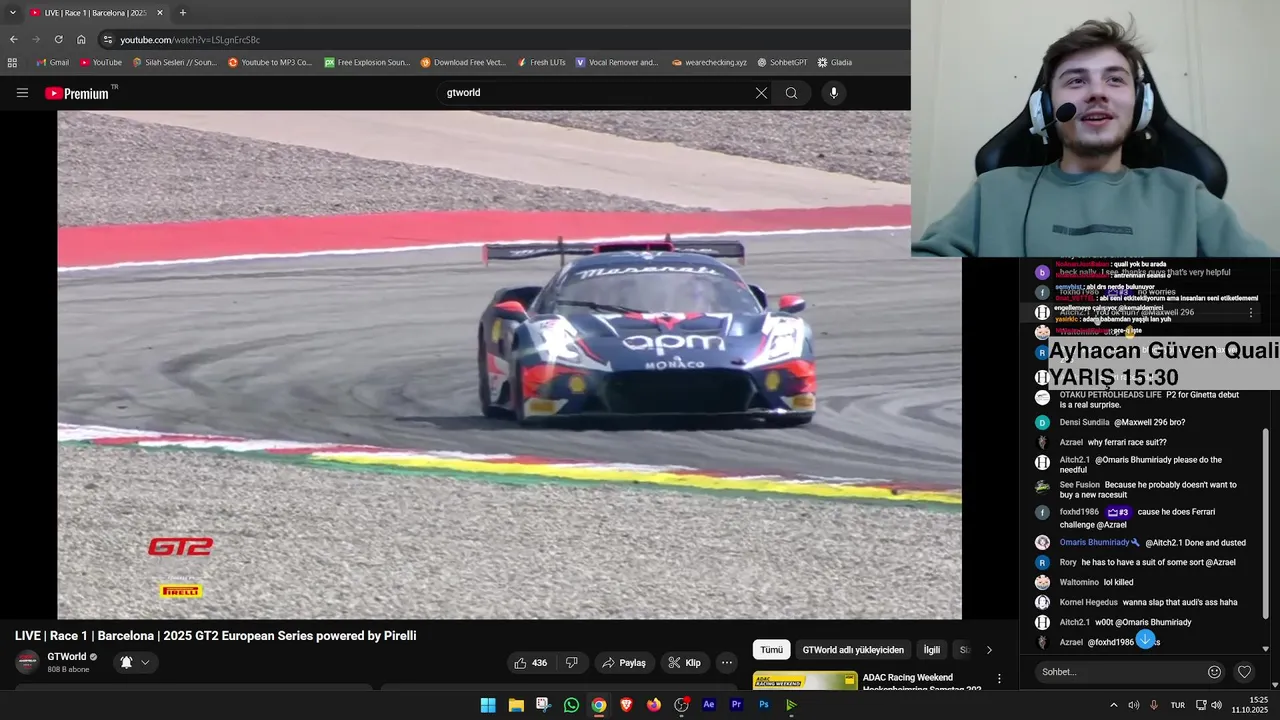Select the Tümü filter chip

tap(772, 650)
